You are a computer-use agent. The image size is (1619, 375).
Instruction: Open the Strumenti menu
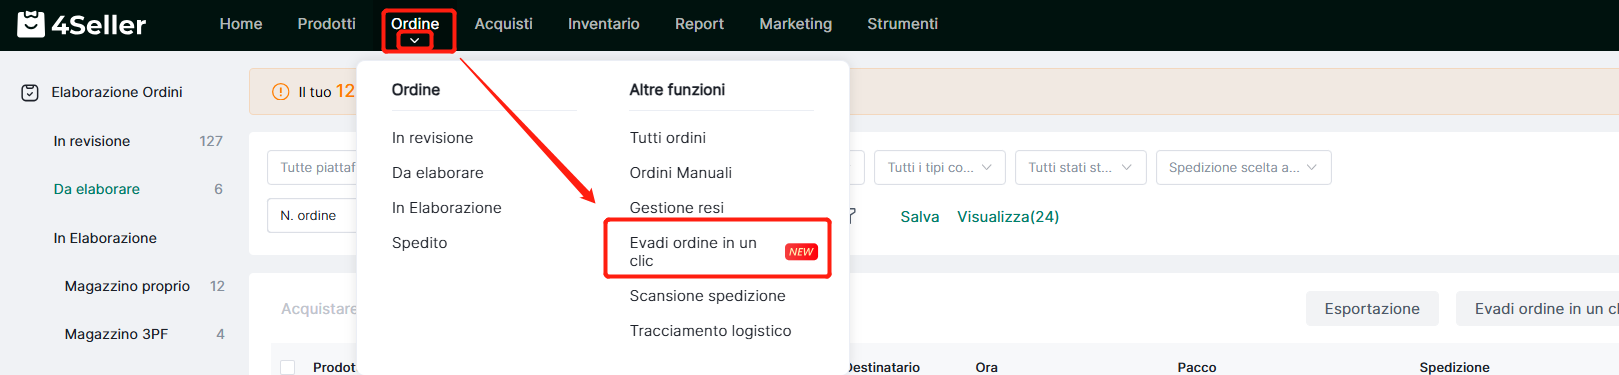click(x=903, y=24)
